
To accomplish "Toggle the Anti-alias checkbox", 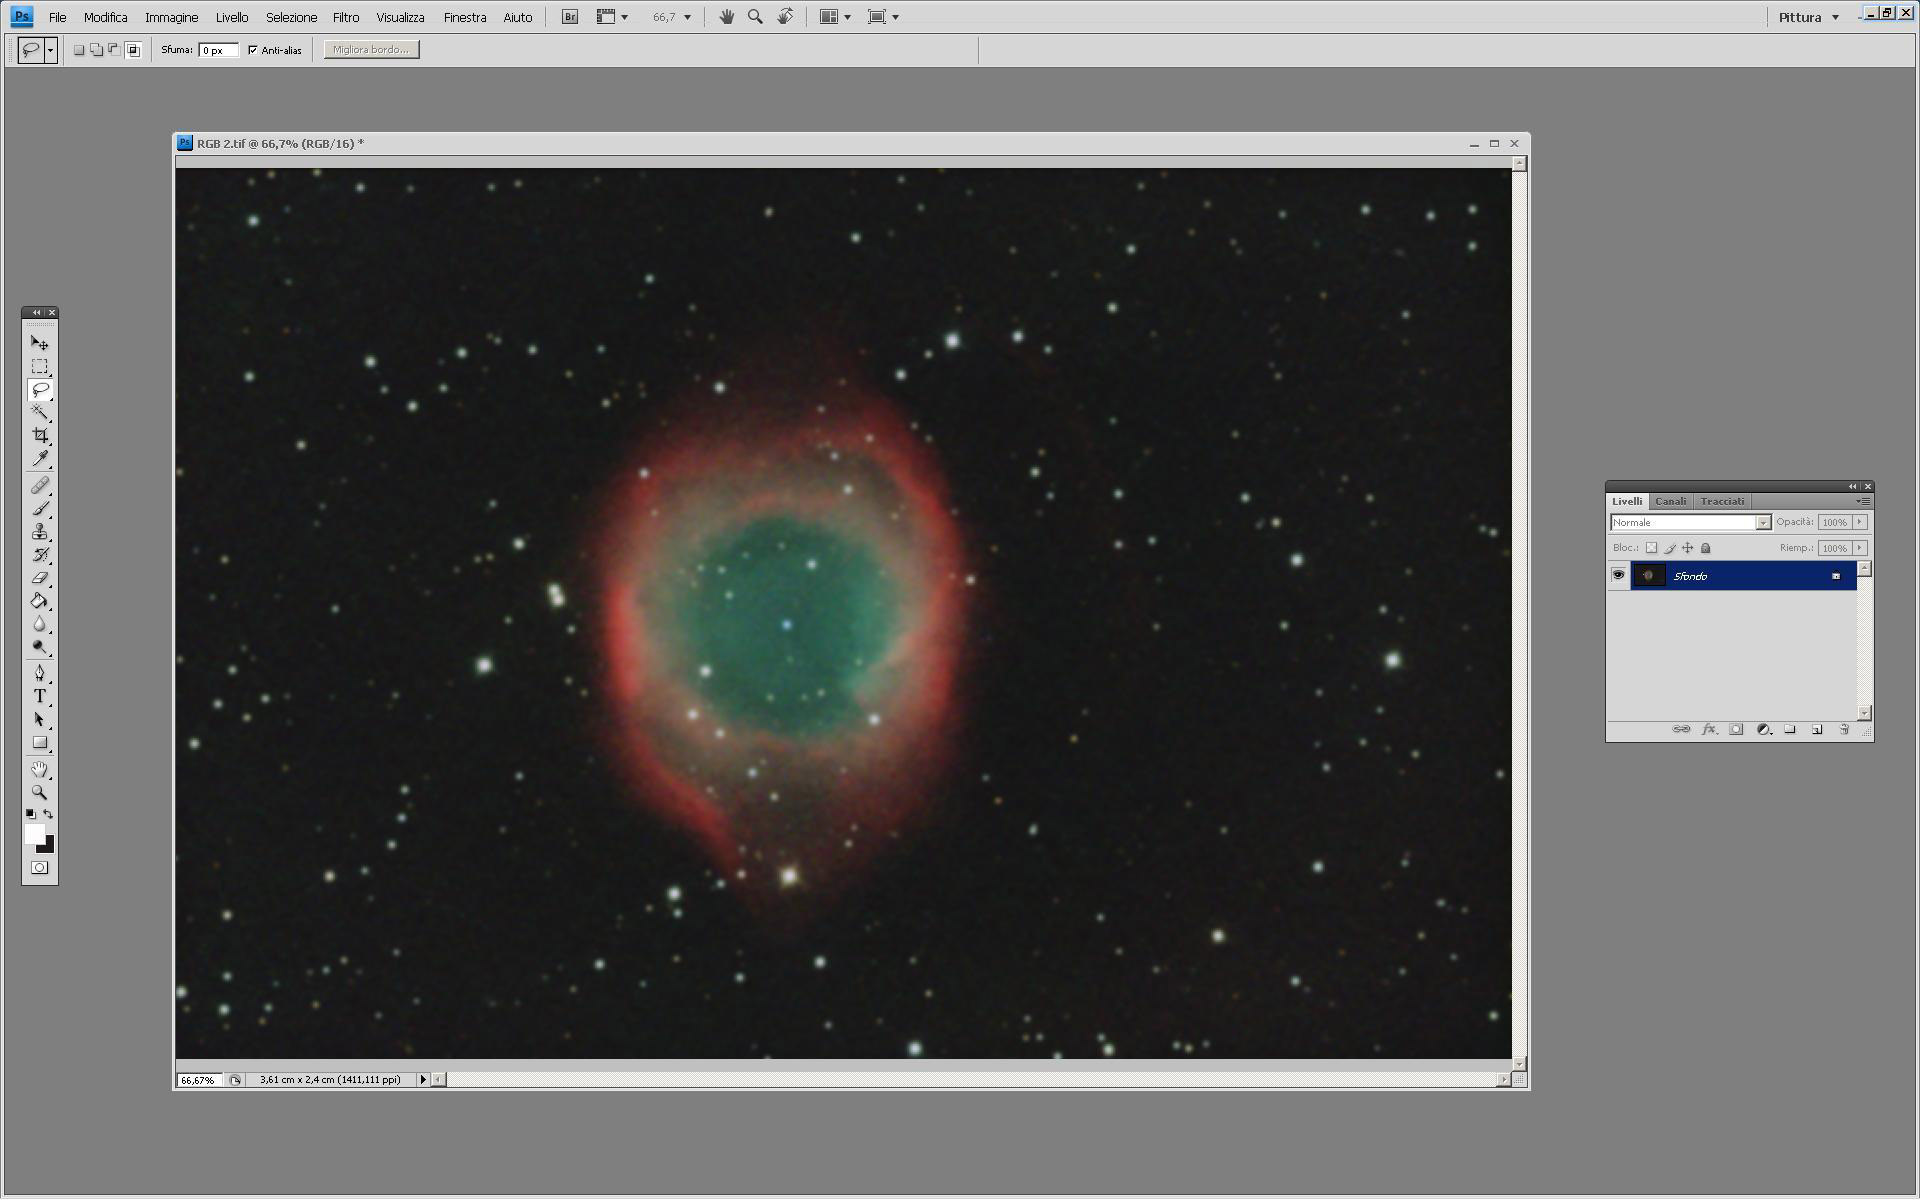I will click(x=253, y=50).
